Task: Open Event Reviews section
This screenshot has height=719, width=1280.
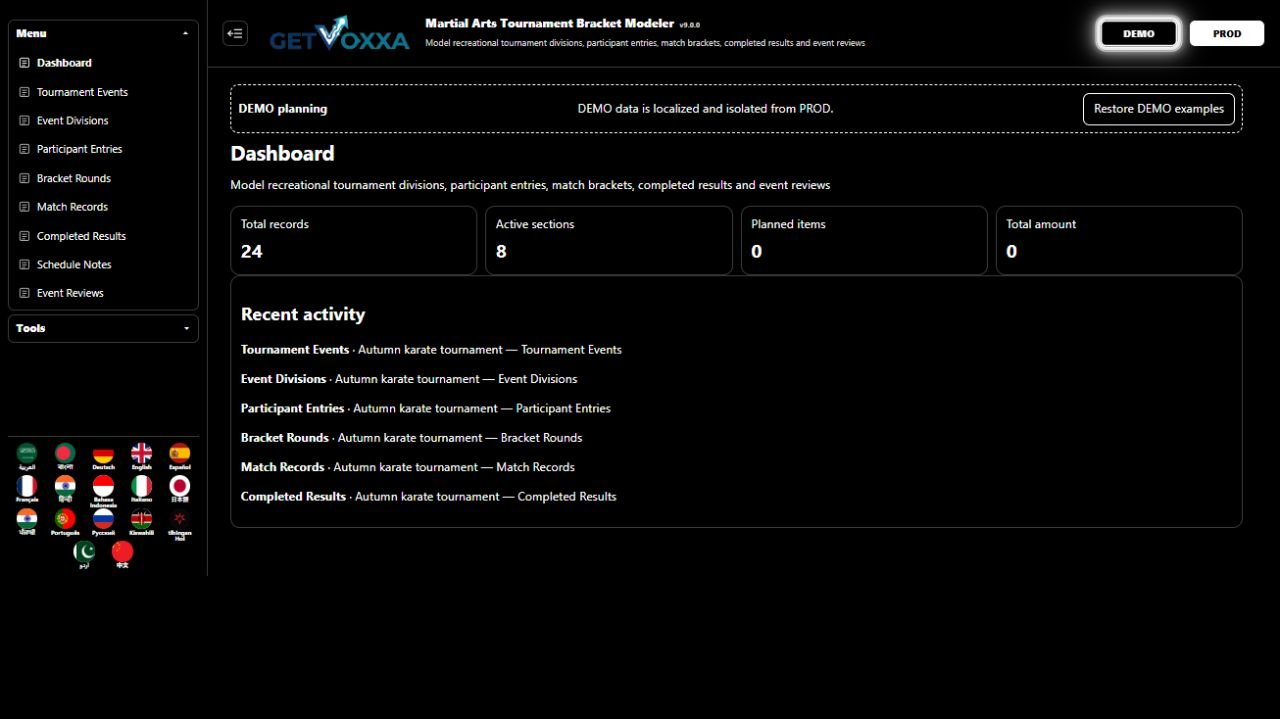Action: click(103, 293)
